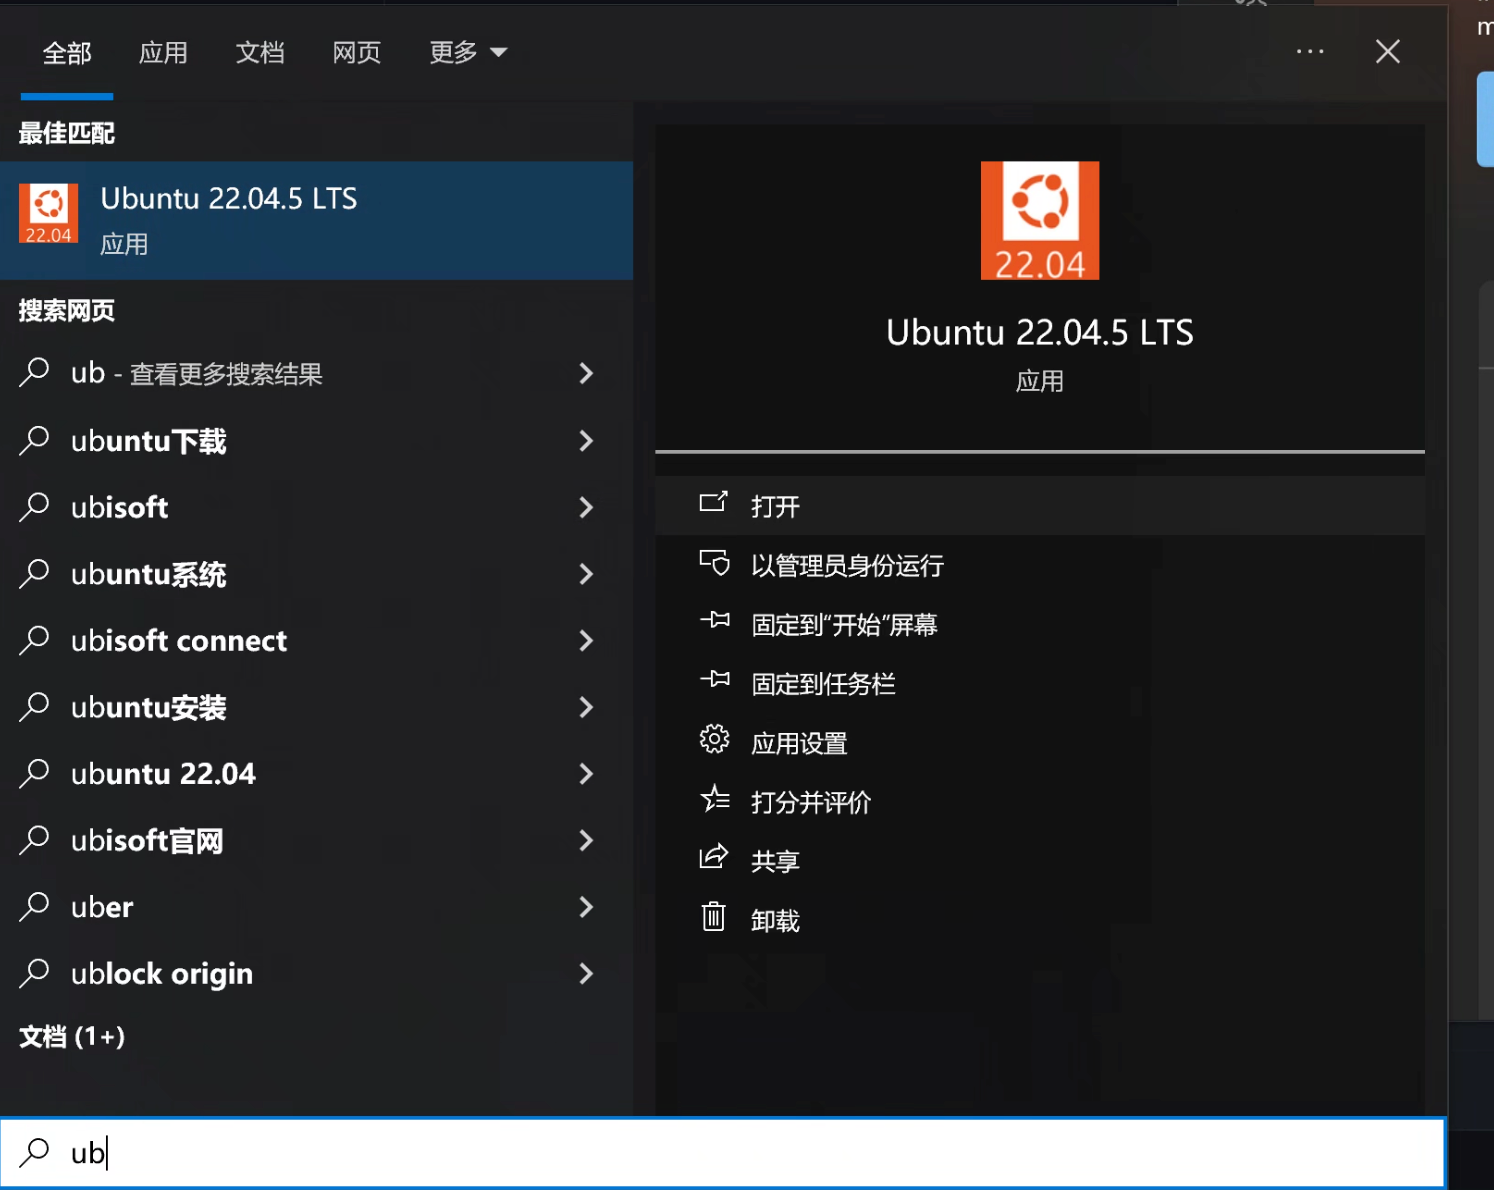Click the pin icon for 固定到任务栏
Image resolution: width=1494 pixels, height=1190 pixels.
tap(714, 681)
